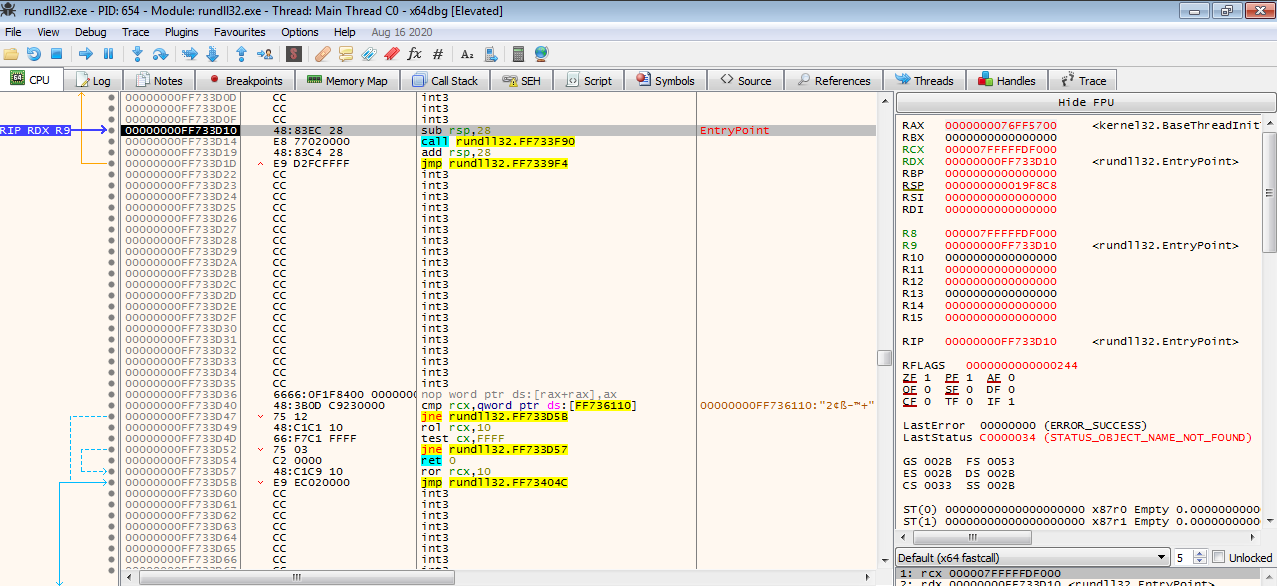1277x586 pixels.
Task: Switch to the Breakpoints tab
Action: [246, 81]
